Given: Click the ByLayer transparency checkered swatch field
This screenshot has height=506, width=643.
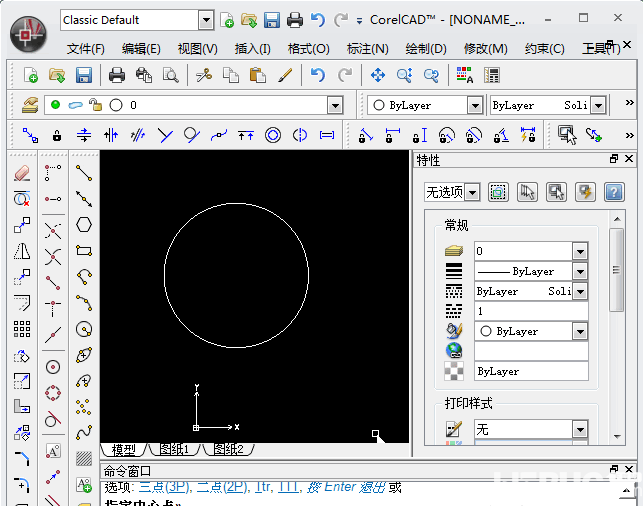Looking at the screenshot, I should pos(531,371).
